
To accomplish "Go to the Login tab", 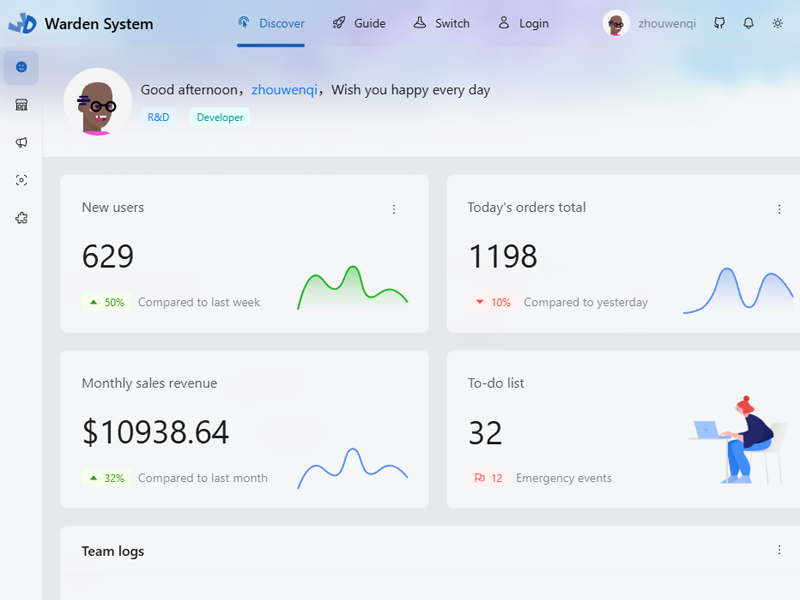I will click(x=523, y=23).
